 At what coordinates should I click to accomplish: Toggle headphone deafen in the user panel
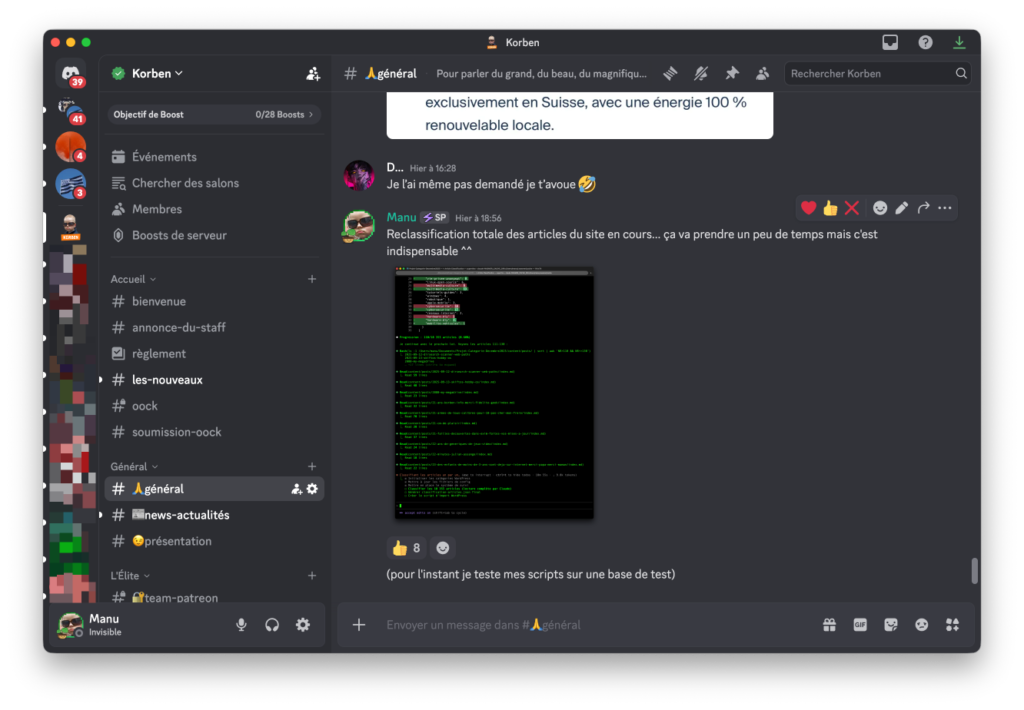(x=272, y=625)
